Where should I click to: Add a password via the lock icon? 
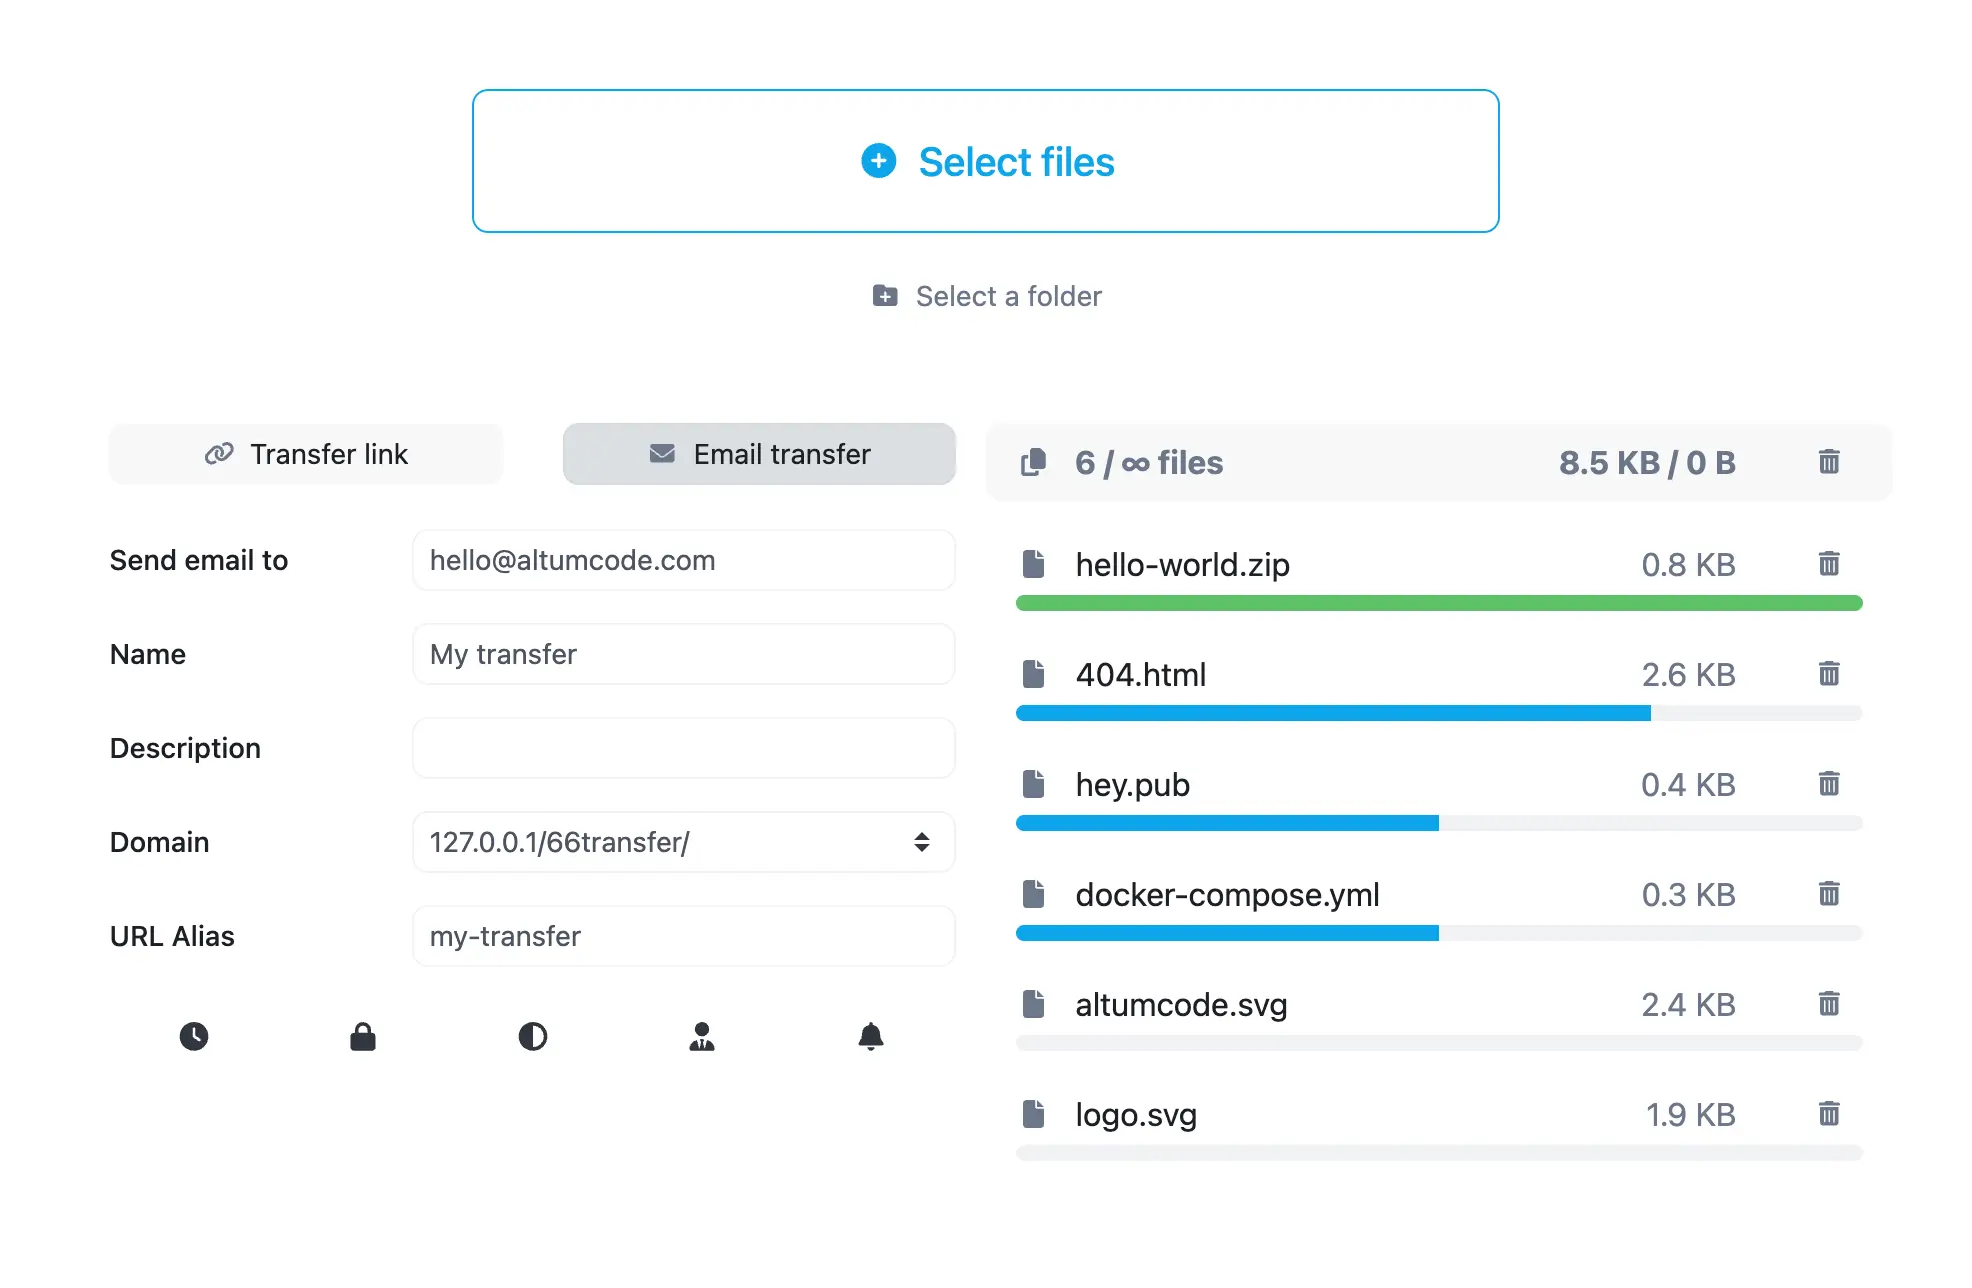point(362,1037)
